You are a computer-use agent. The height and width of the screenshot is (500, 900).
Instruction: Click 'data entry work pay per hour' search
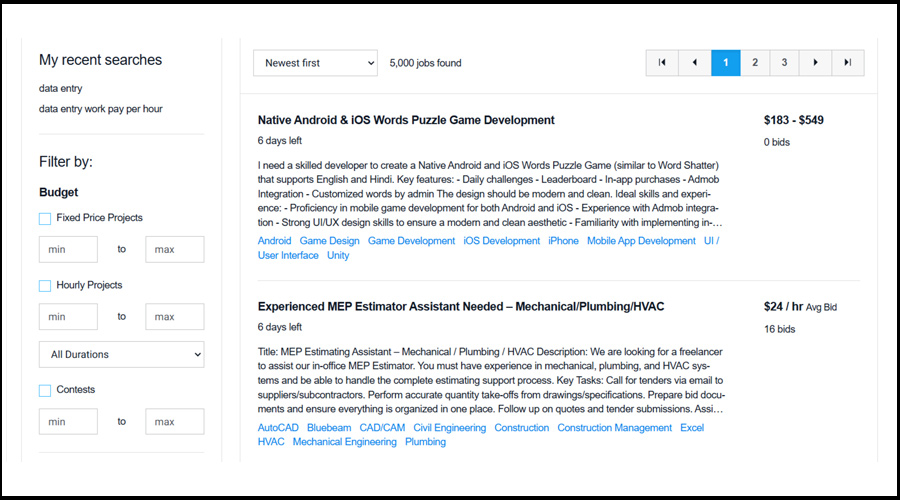point(101,109)
